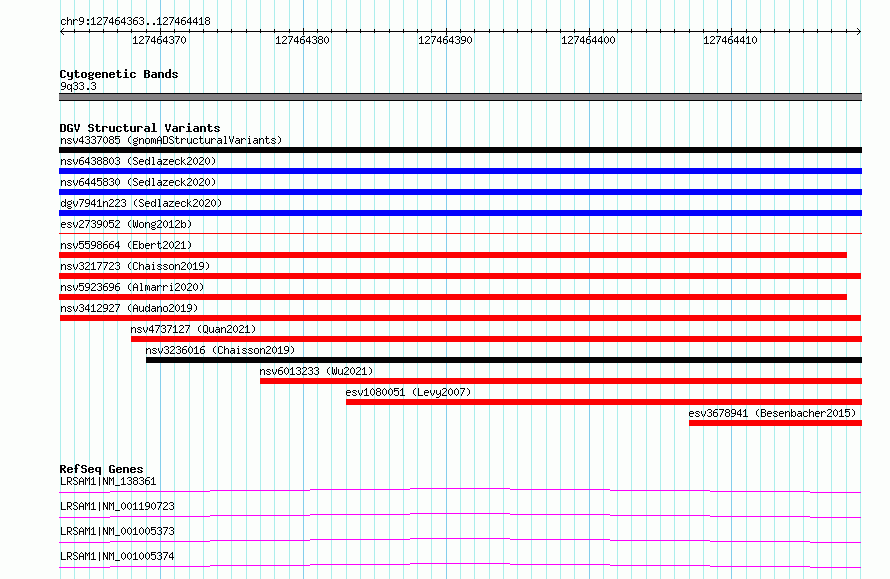Click the left arrowhead of the coordinate ruler

click(x=62, y=32)
